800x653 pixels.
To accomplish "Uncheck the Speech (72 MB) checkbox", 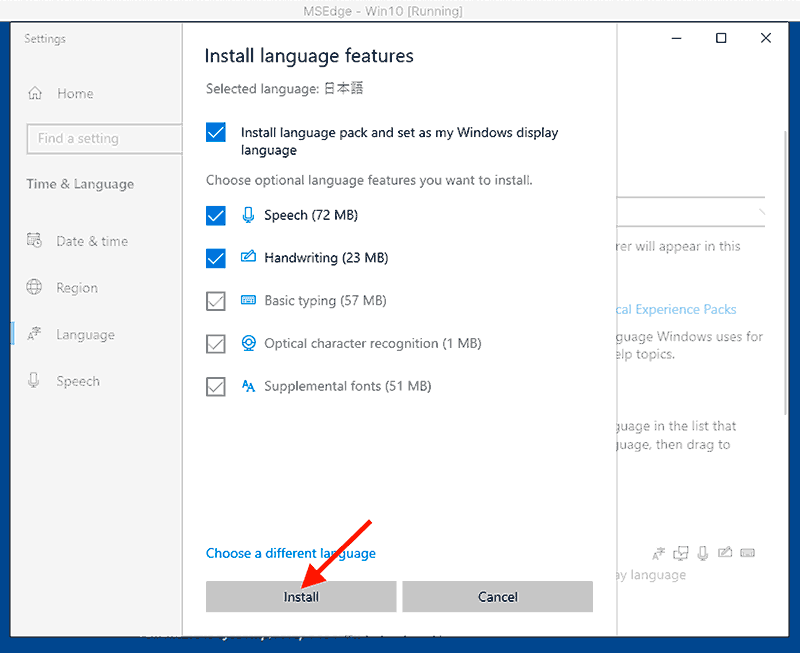I will pyautogui.click(x=216, y=216).
